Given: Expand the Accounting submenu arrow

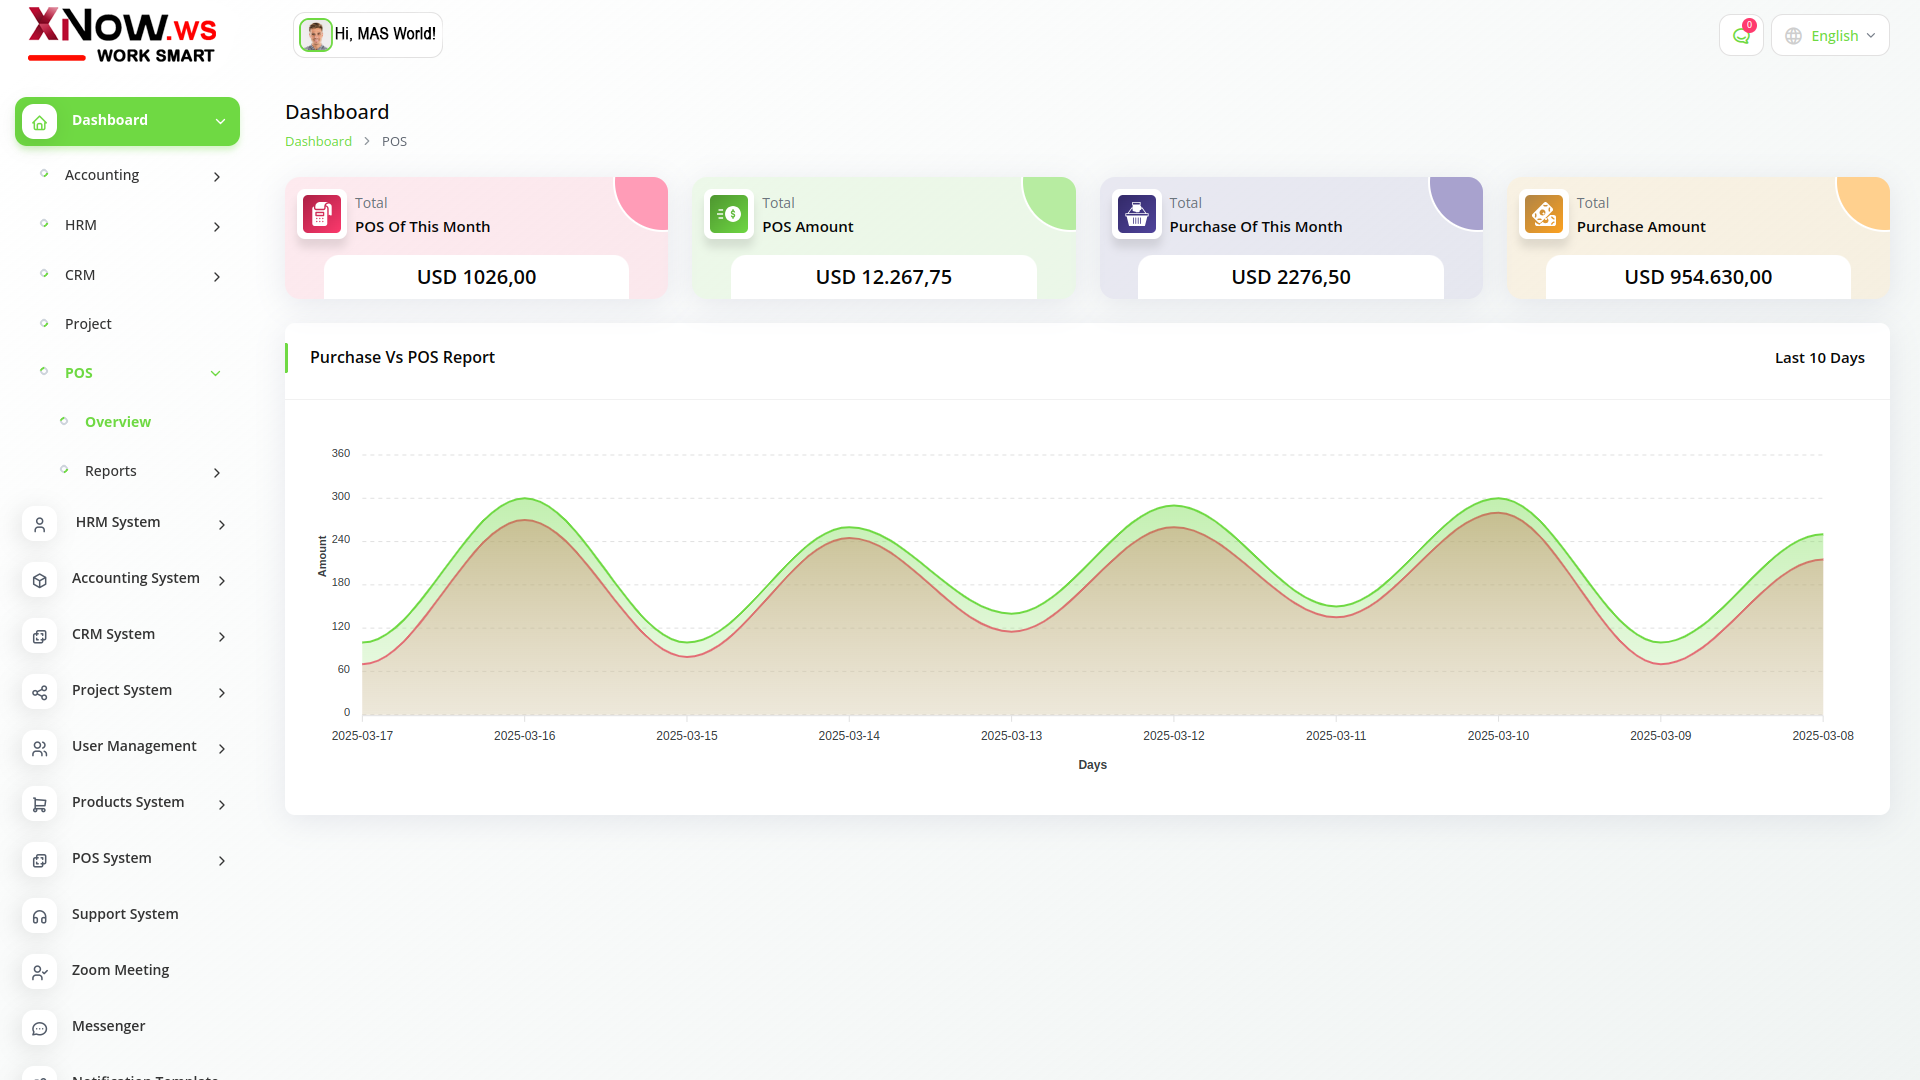Looking at the screenshot, I should click(x=217, y=177).
